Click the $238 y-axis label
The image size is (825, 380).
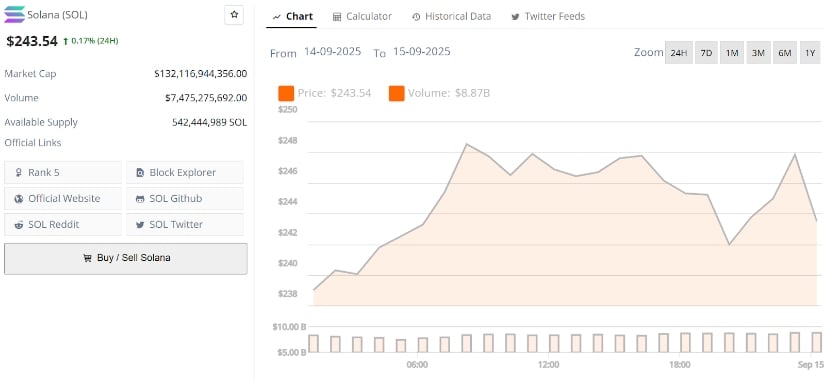(288, 294)
